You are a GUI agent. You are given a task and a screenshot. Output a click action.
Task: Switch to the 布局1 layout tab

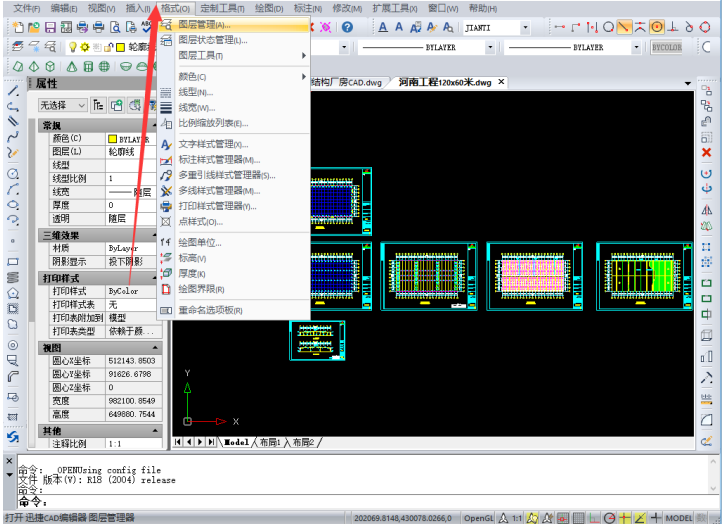click(268, 441)
